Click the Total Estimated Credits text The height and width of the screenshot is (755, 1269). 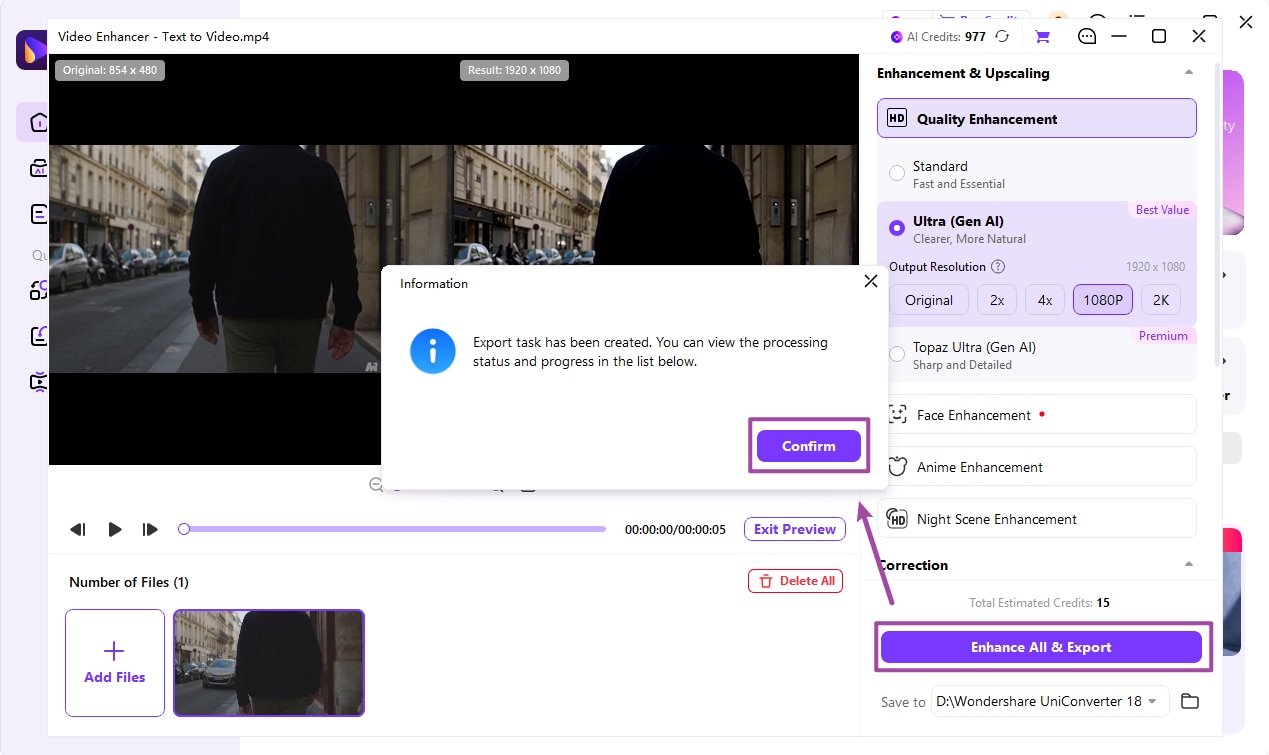tap(1039, 603)
